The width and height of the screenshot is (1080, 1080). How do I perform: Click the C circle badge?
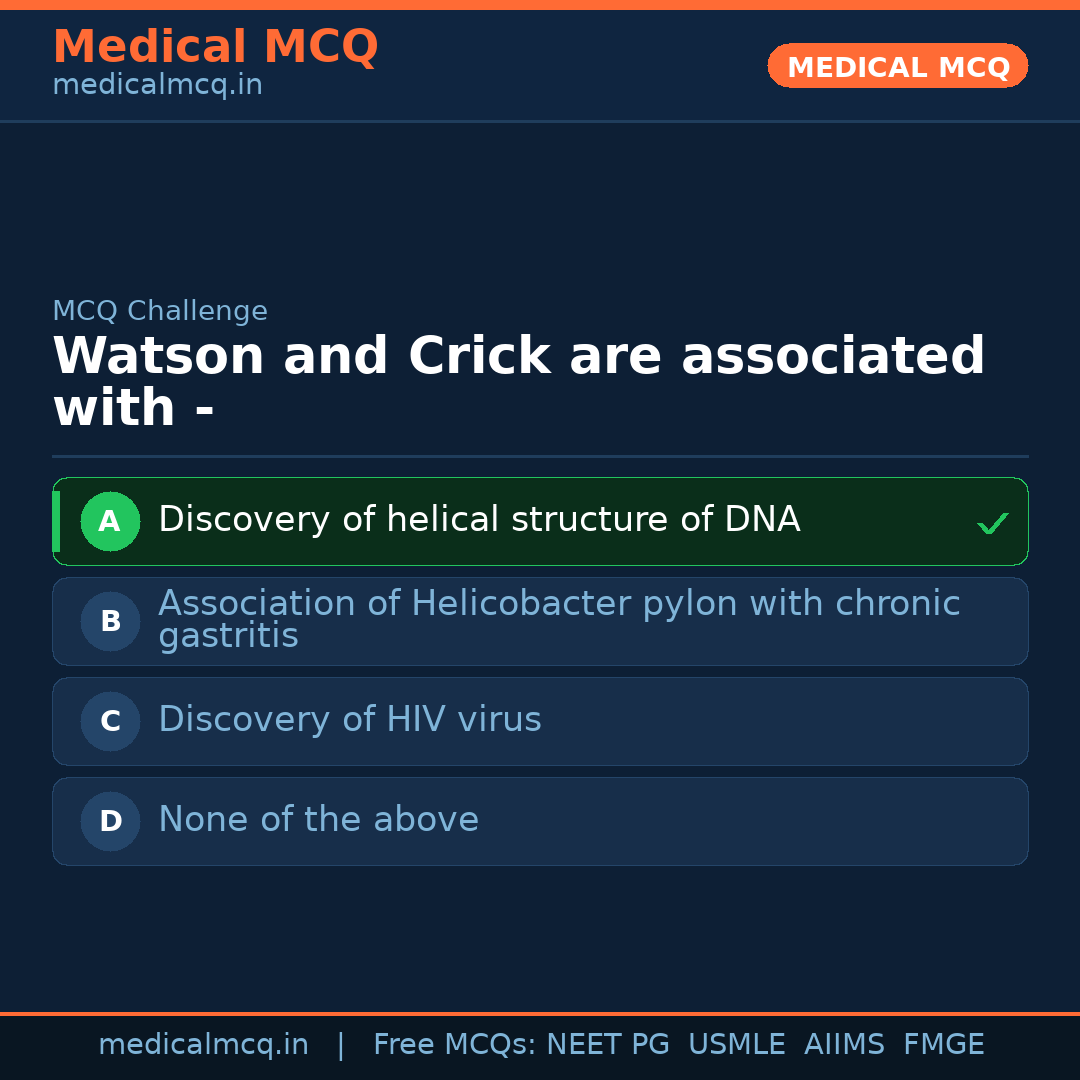click(110, 721)
